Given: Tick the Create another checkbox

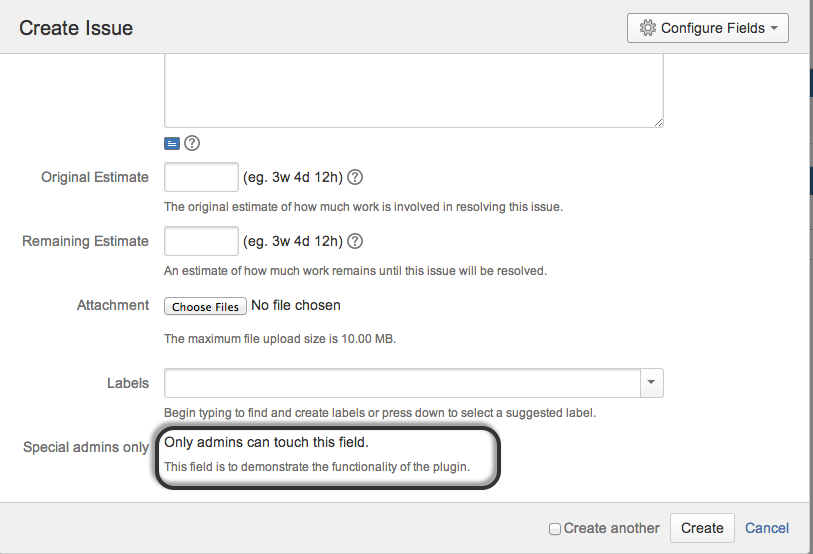Looking at the screenshot, I should (x=555, y=529).
